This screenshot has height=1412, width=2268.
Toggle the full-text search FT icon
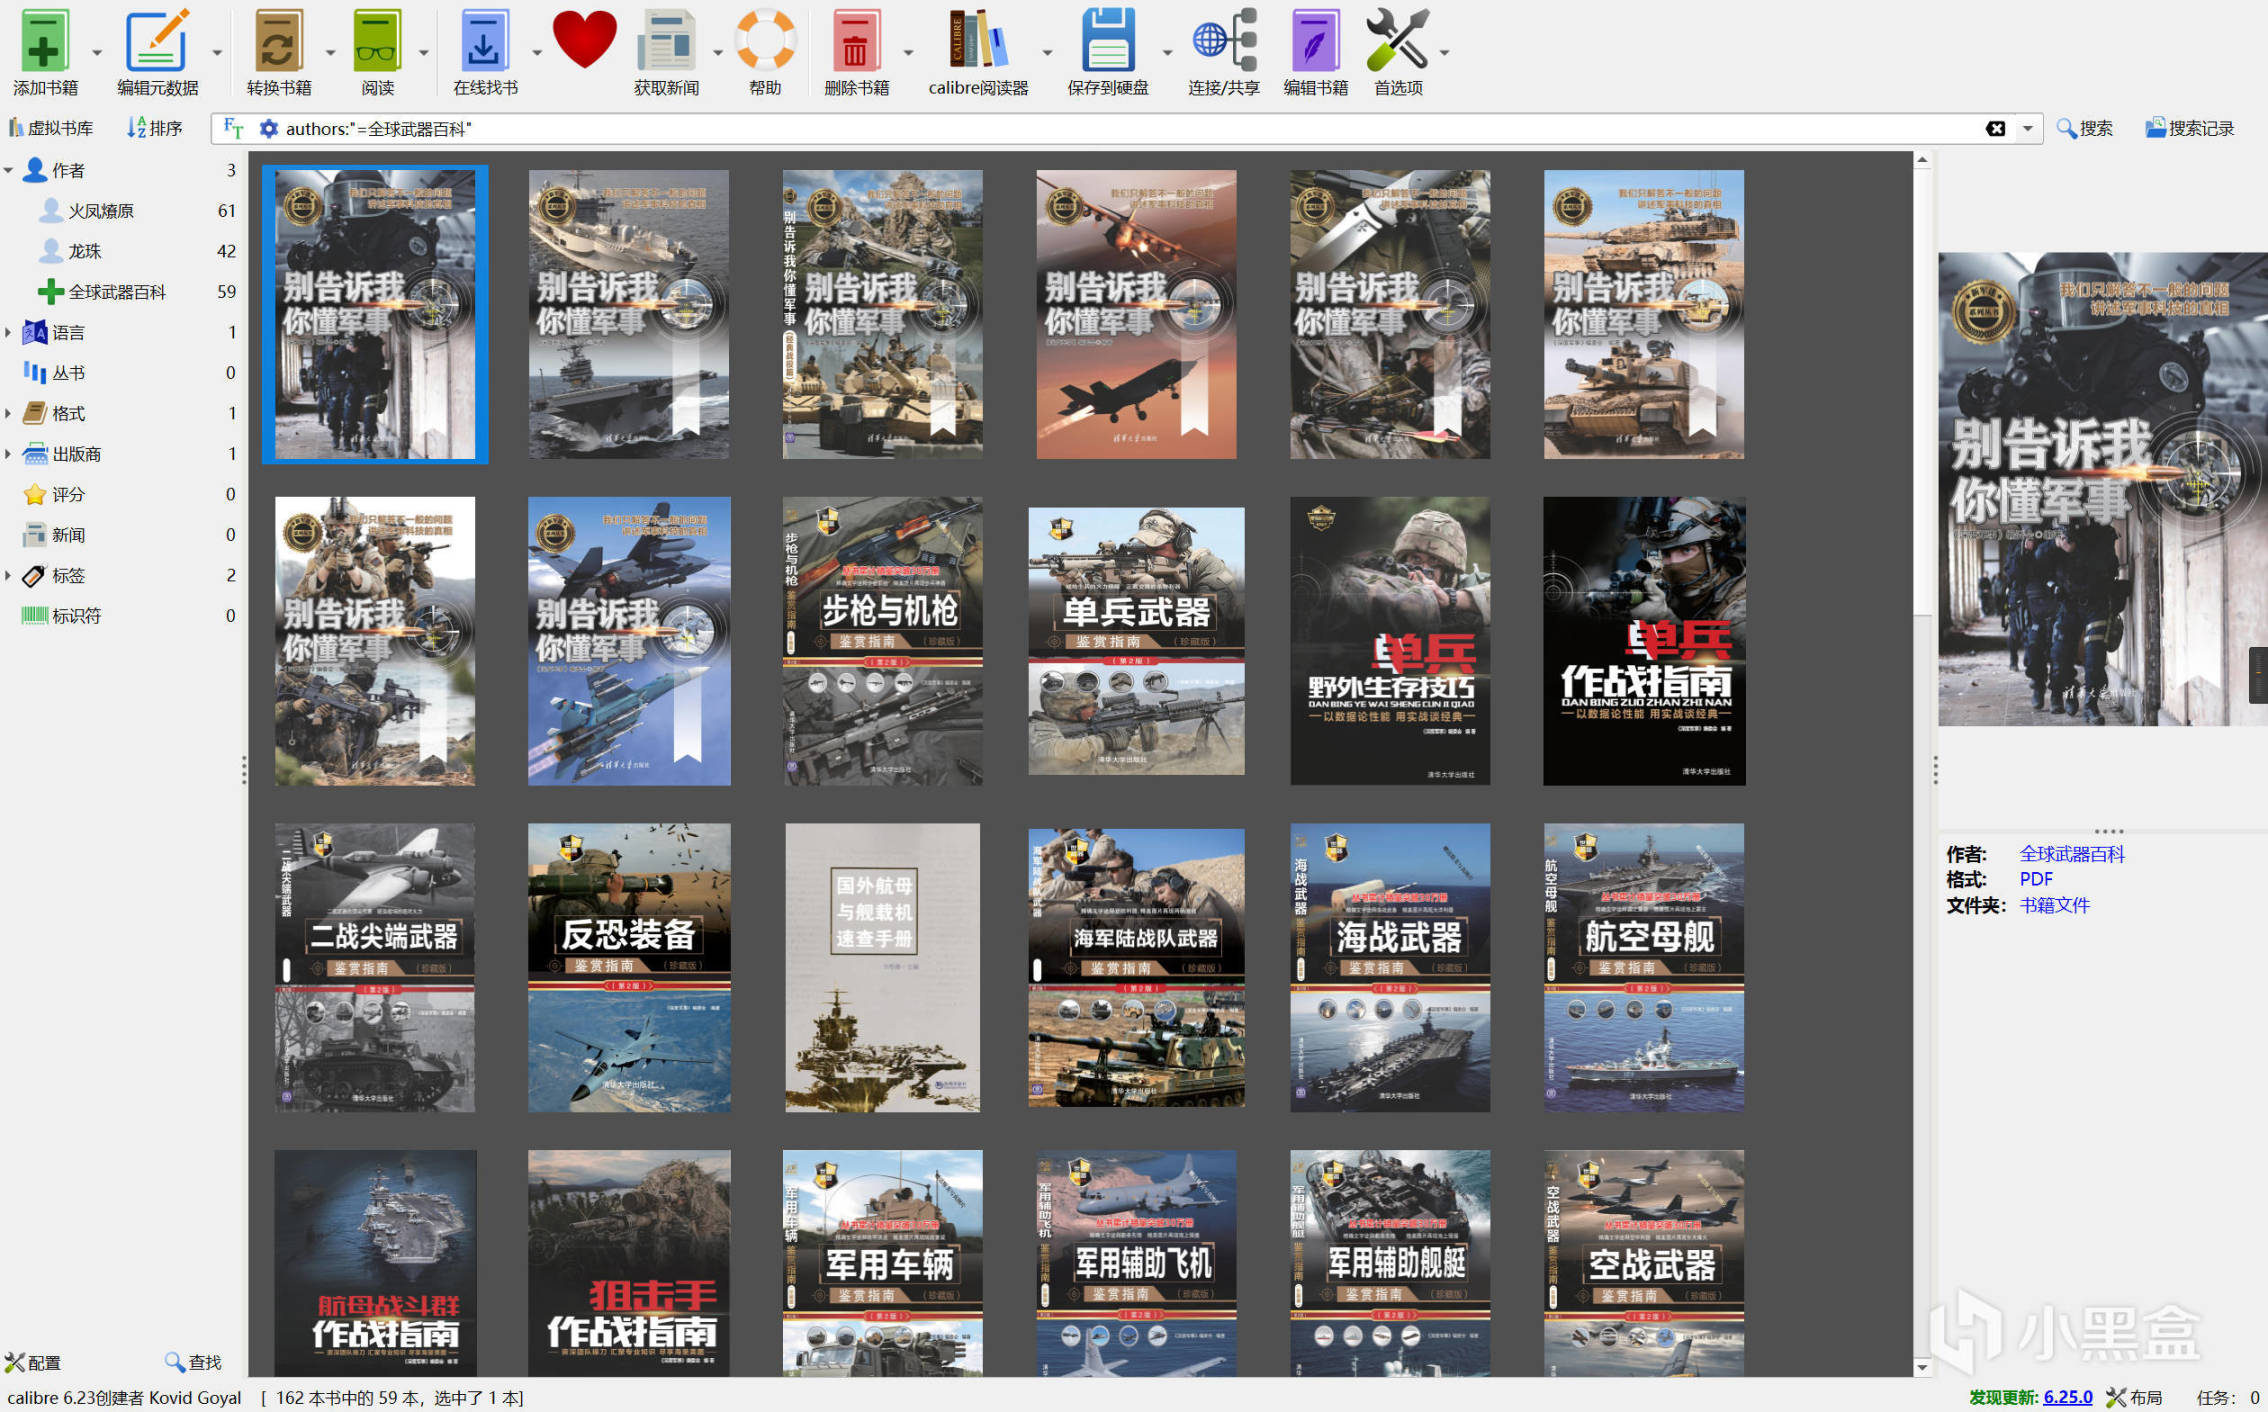233,128
